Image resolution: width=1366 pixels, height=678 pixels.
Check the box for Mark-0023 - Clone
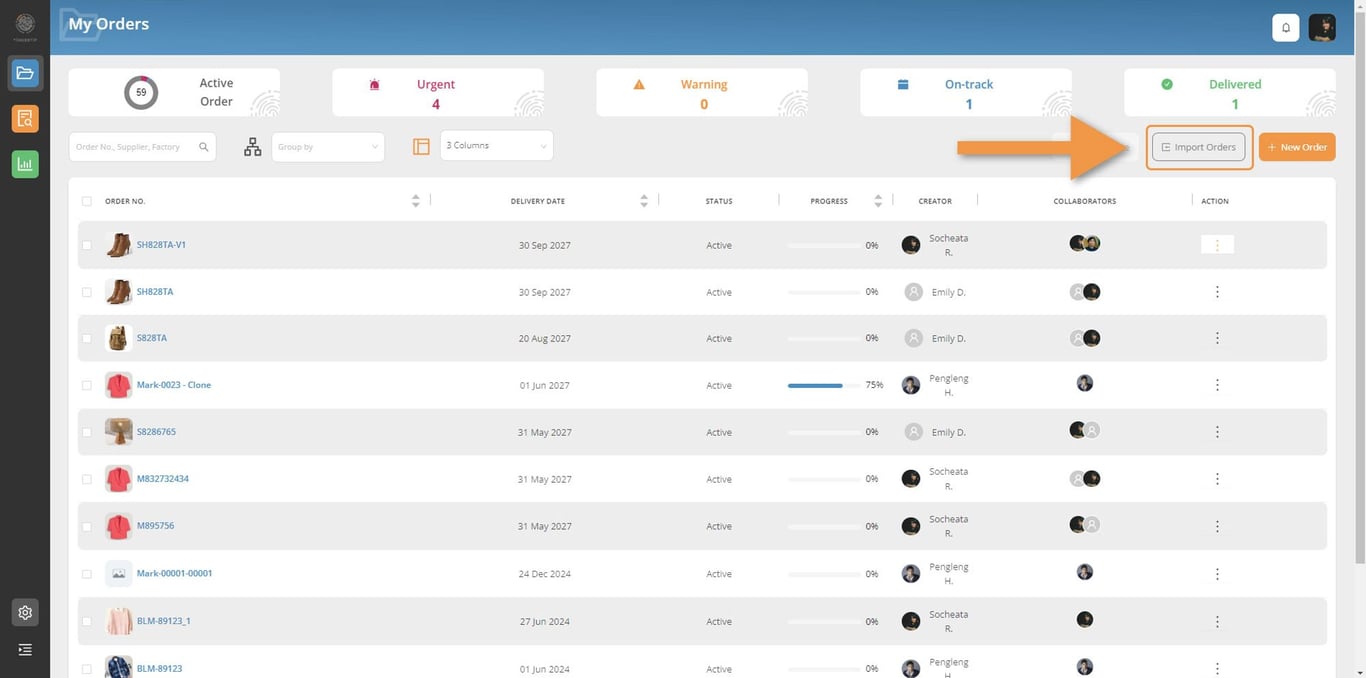[87, 385]
